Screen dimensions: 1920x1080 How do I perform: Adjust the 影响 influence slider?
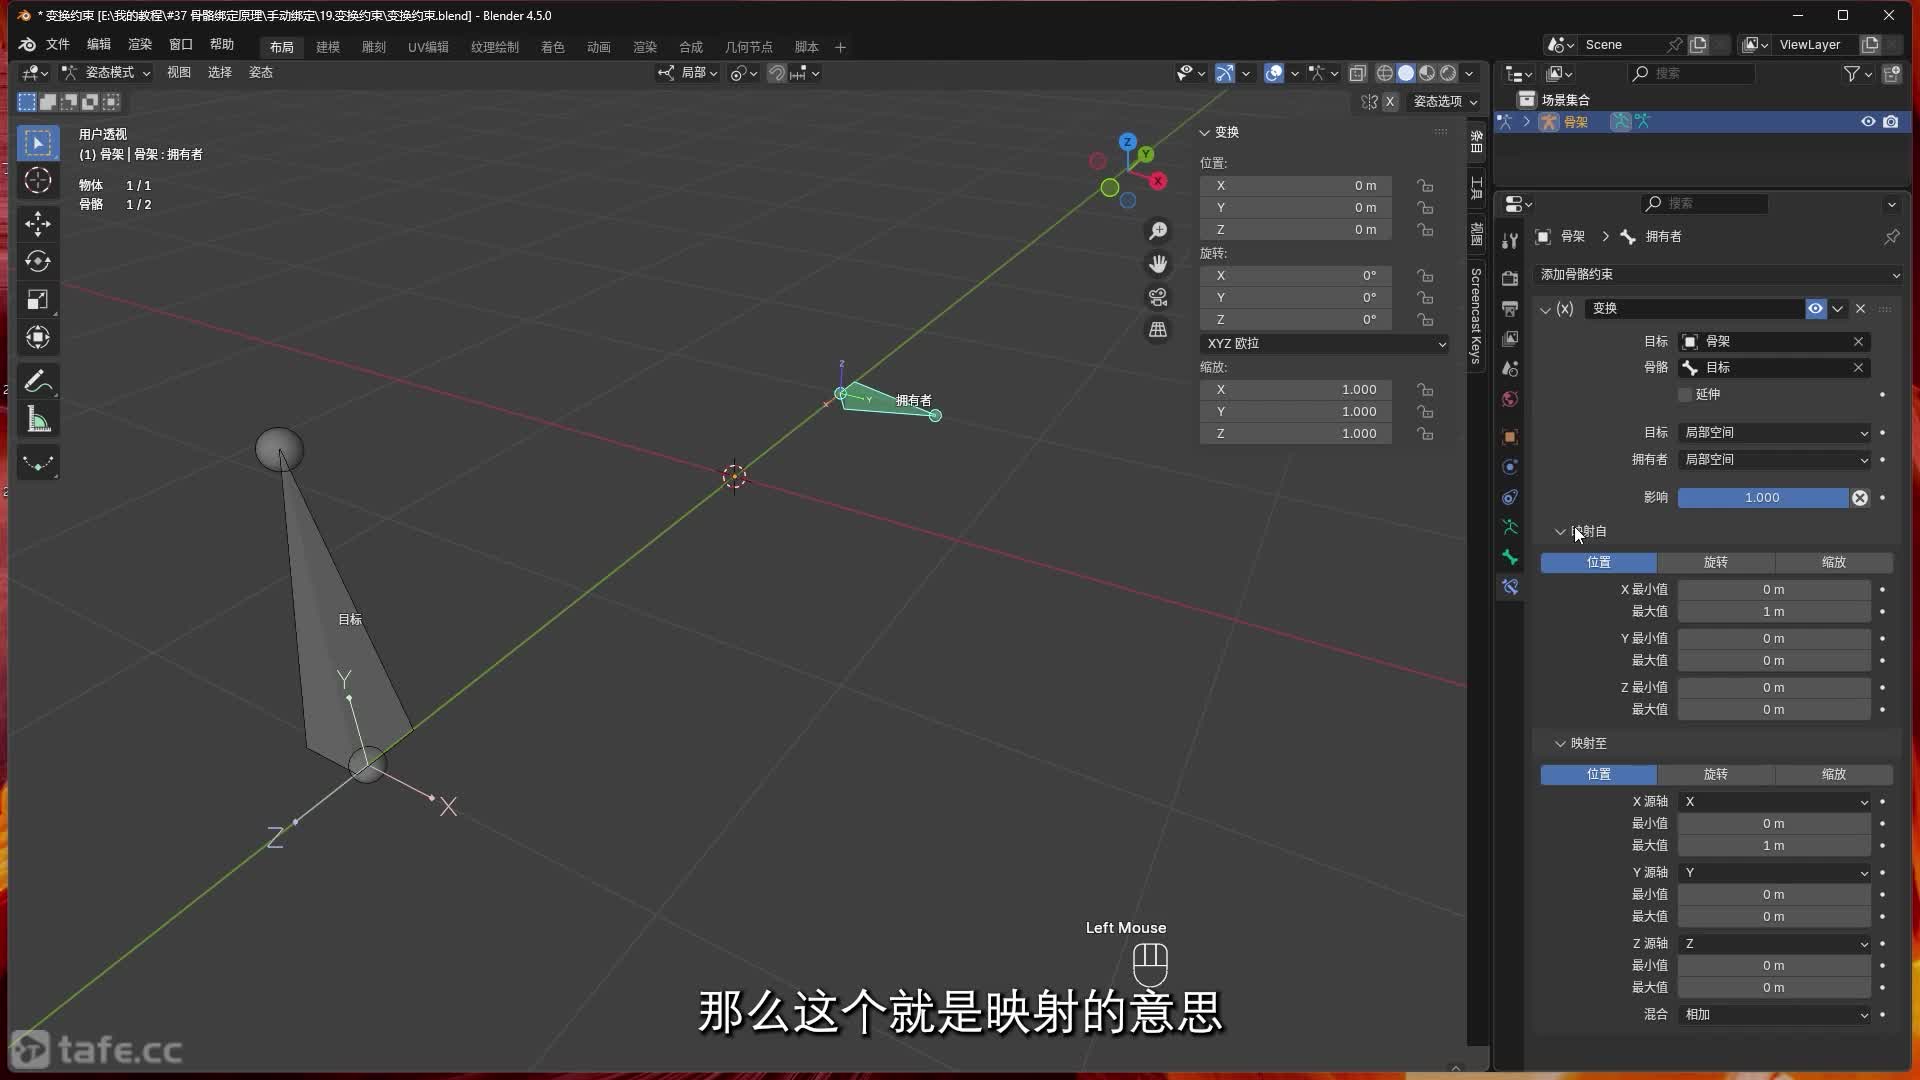point(1763,498)
